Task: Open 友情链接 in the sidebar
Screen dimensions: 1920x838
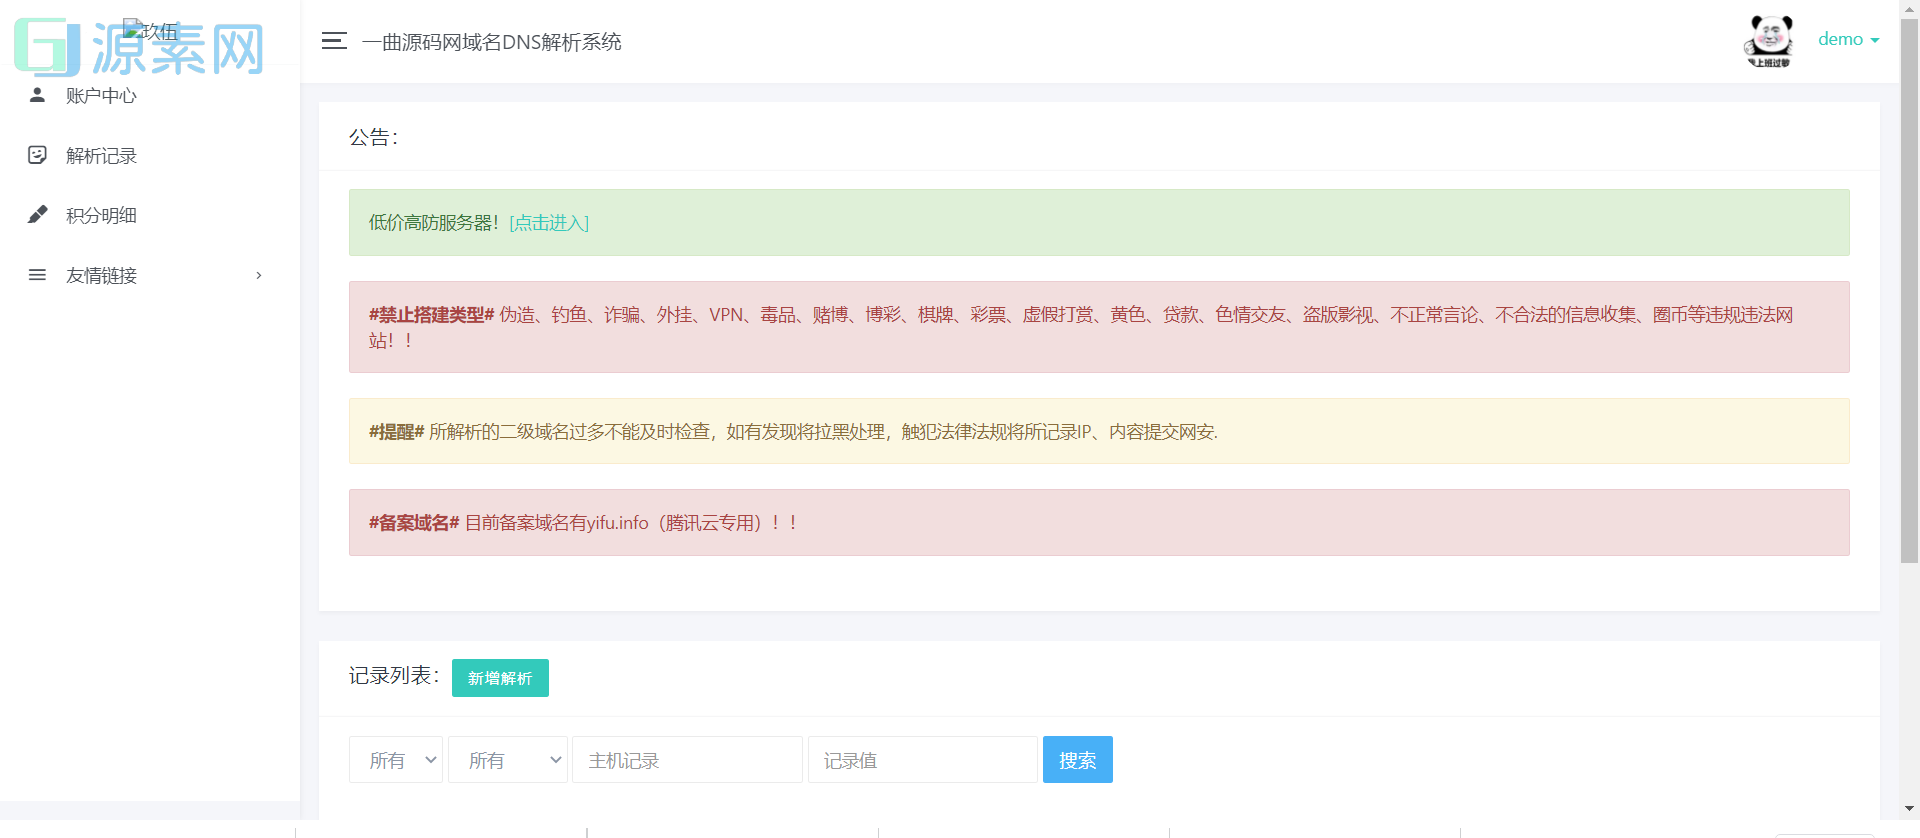Action: [x=150, y=275]
